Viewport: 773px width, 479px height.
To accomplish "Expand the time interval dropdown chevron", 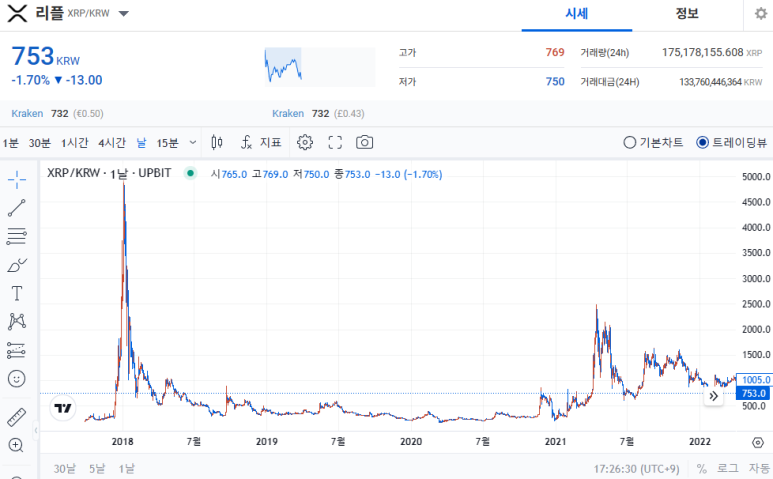I will [193, 142].
